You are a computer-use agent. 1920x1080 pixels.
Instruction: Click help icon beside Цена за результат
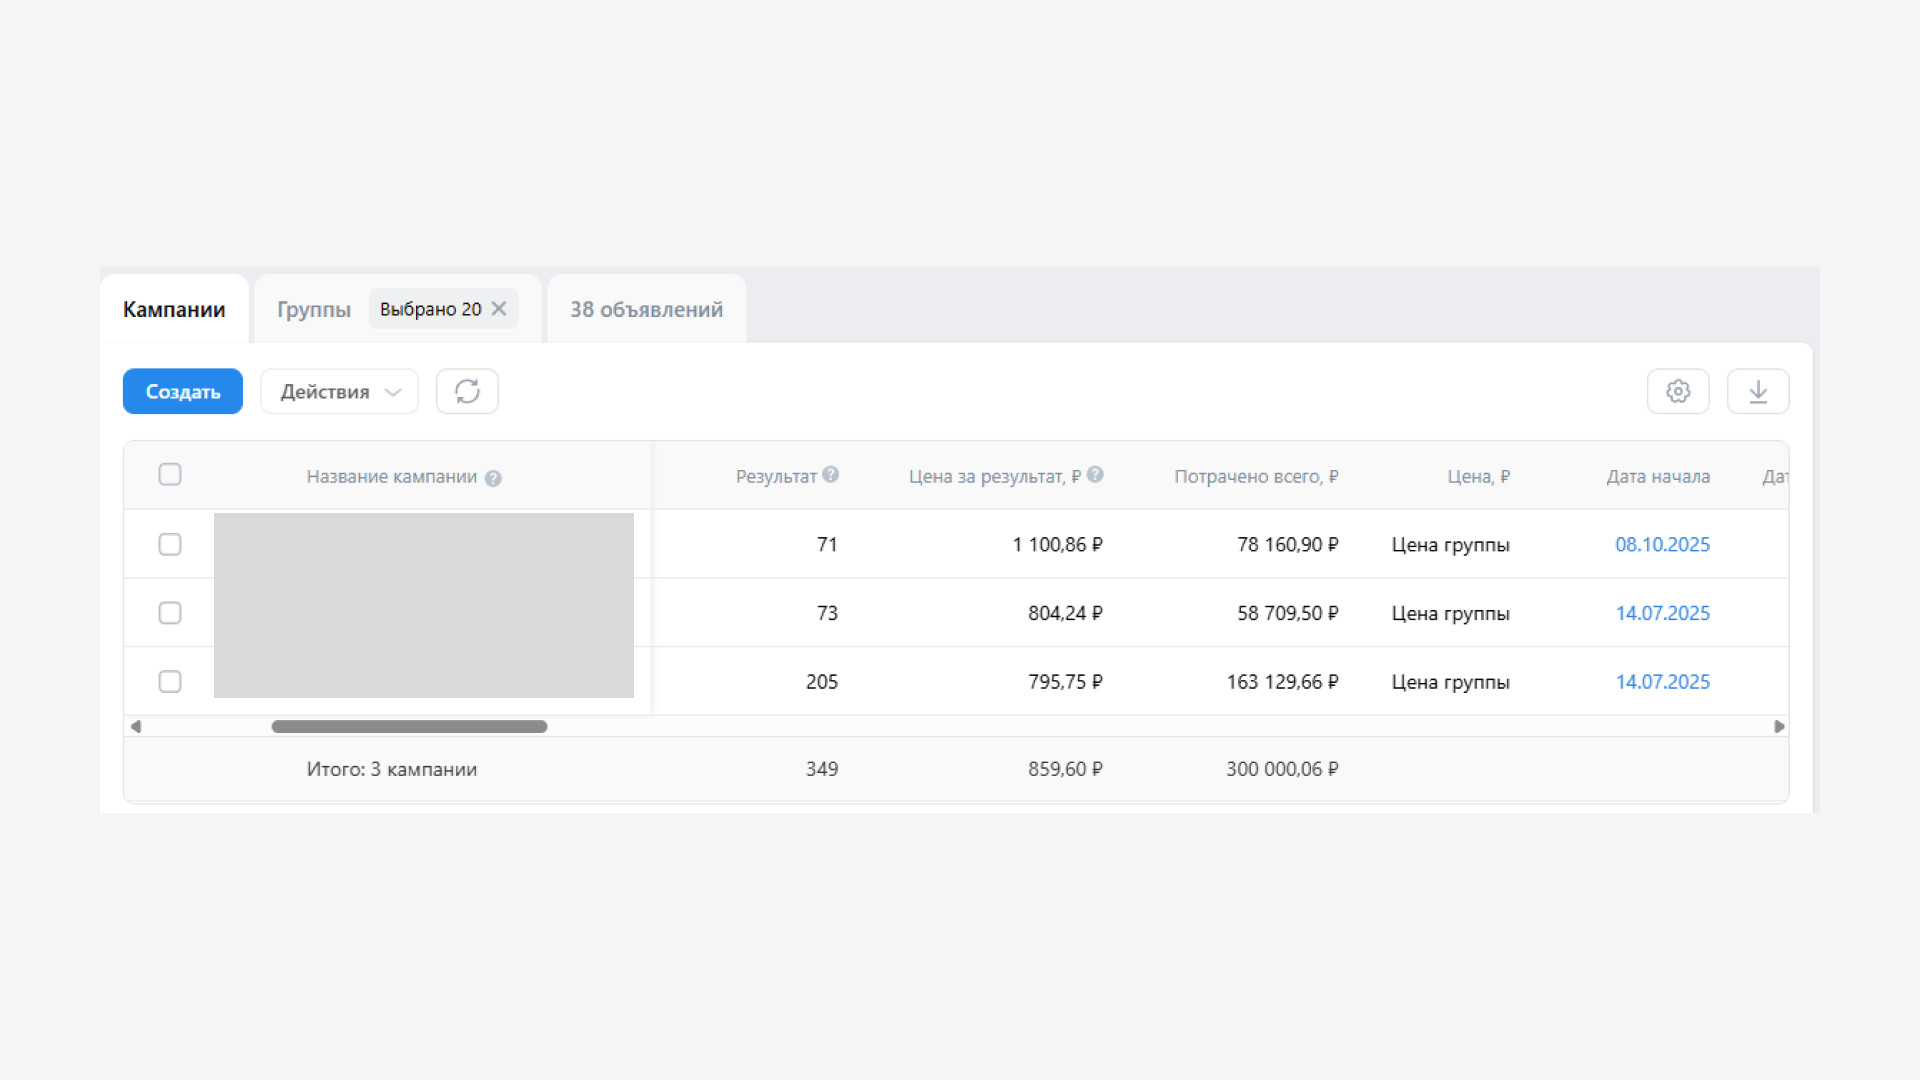(1095, 475)
